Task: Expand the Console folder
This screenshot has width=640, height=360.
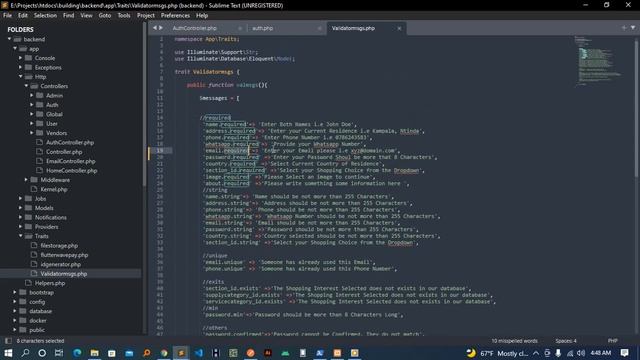Action: [x=20, y=58]
